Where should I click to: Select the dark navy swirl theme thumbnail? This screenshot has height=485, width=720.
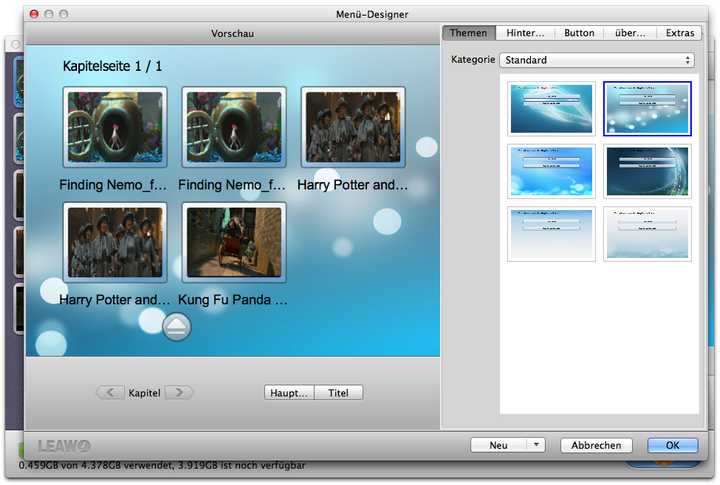(x=647, y=171)
